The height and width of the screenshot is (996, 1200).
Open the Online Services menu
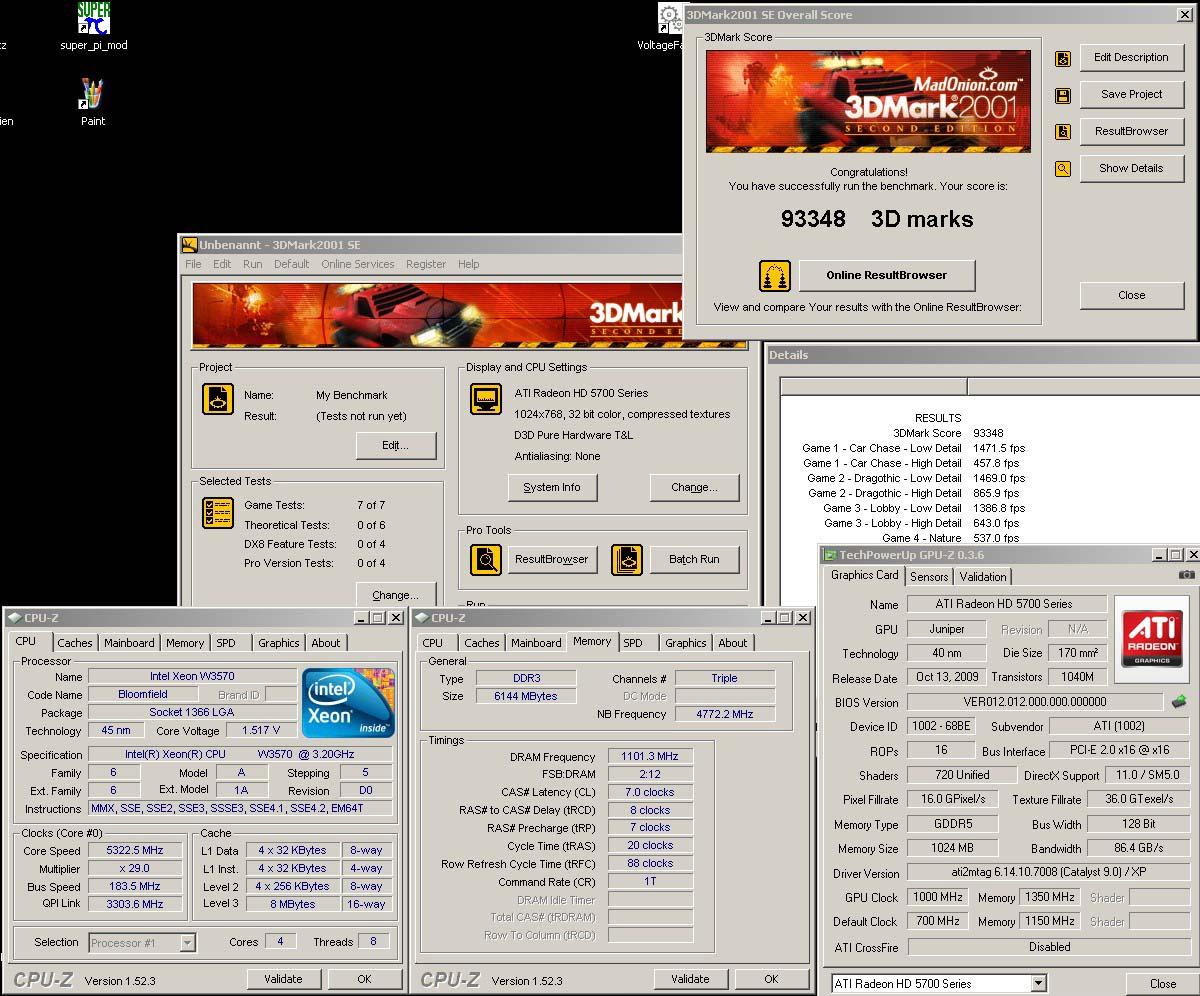[358, 264]
